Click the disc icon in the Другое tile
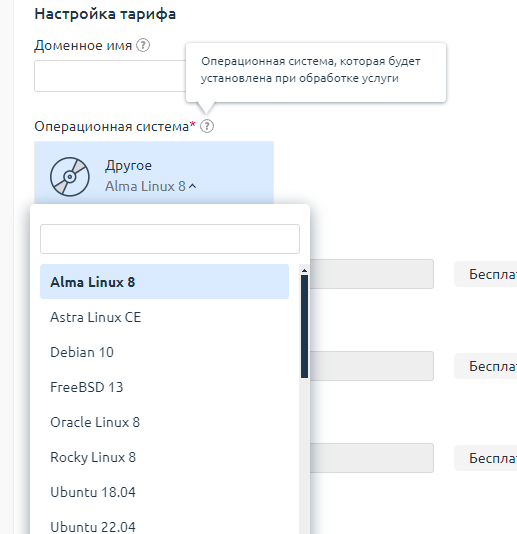 [70, 177]
